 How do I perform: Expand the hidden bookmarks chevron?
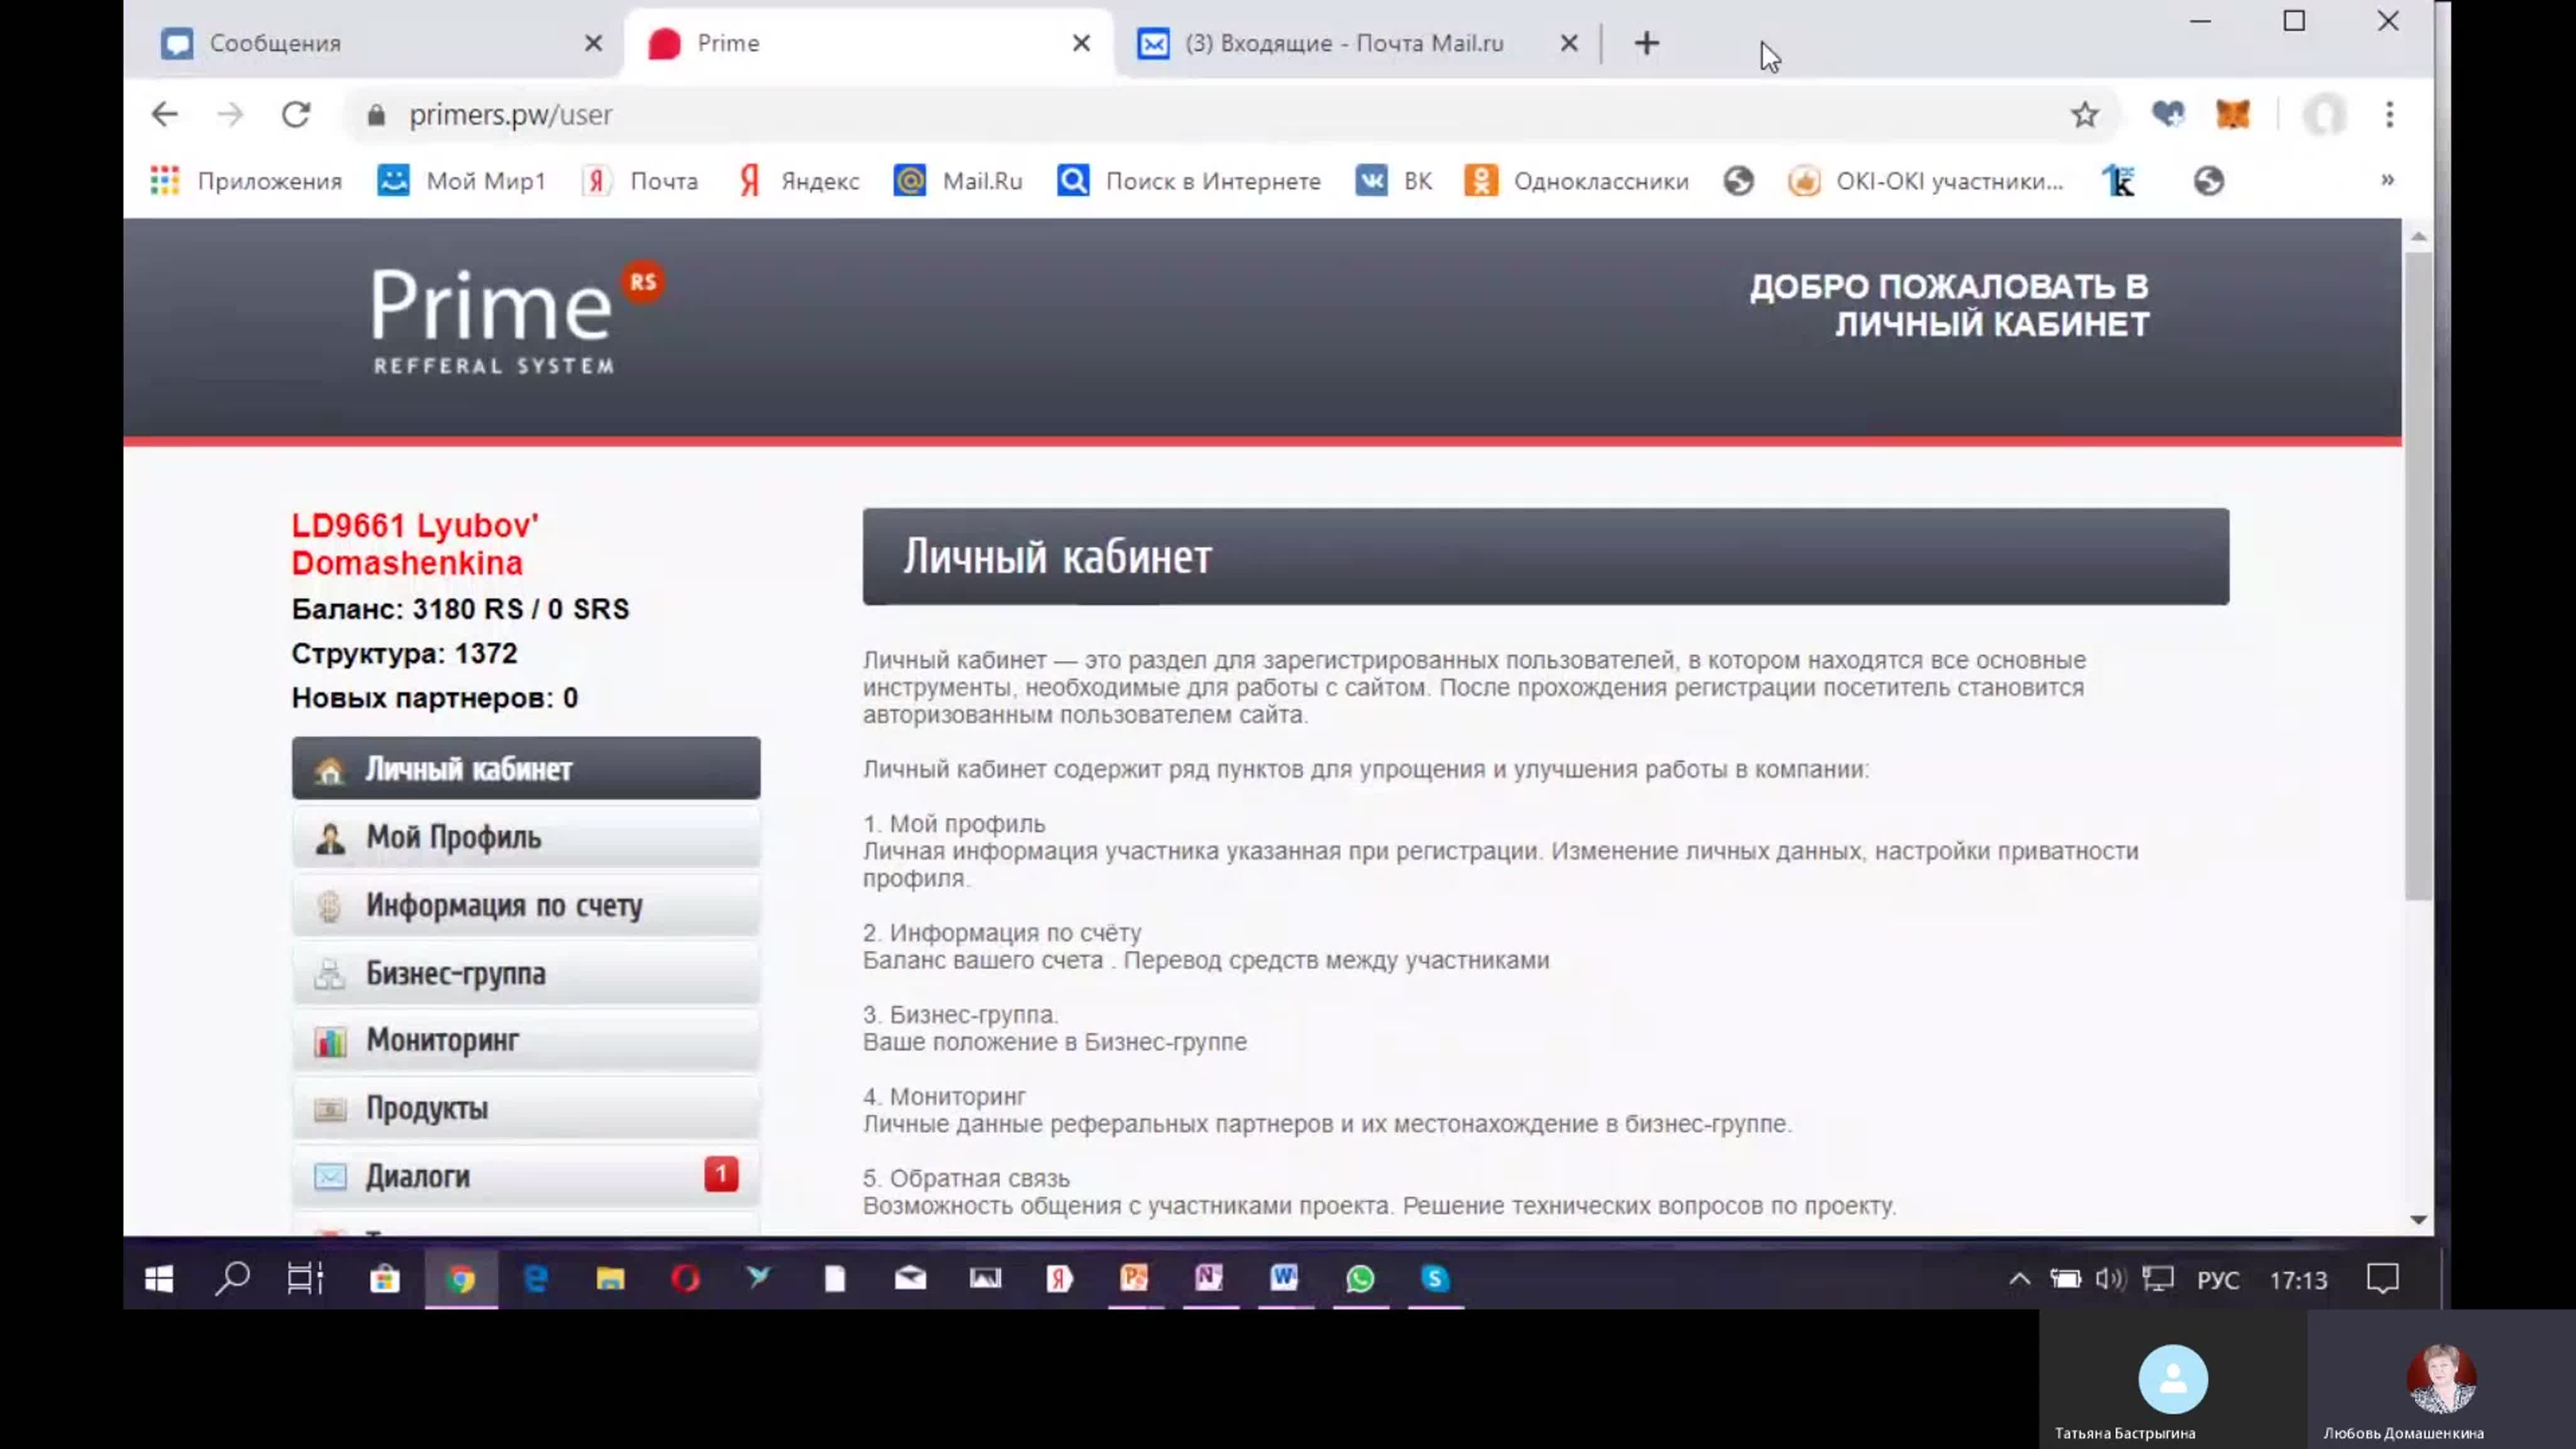(x=2388, y=180)
